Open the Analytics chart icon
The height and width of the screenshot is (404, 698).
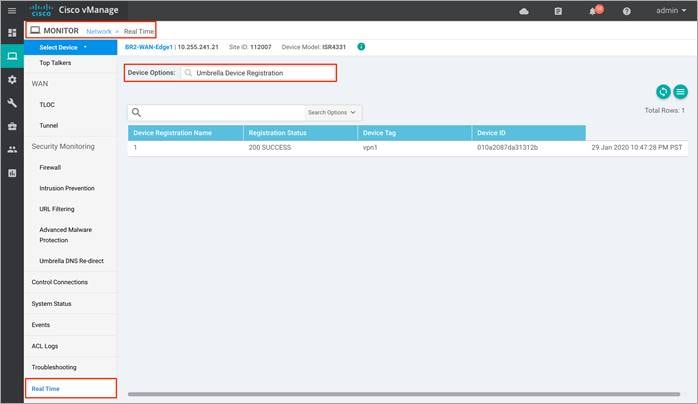pos(12,173)
